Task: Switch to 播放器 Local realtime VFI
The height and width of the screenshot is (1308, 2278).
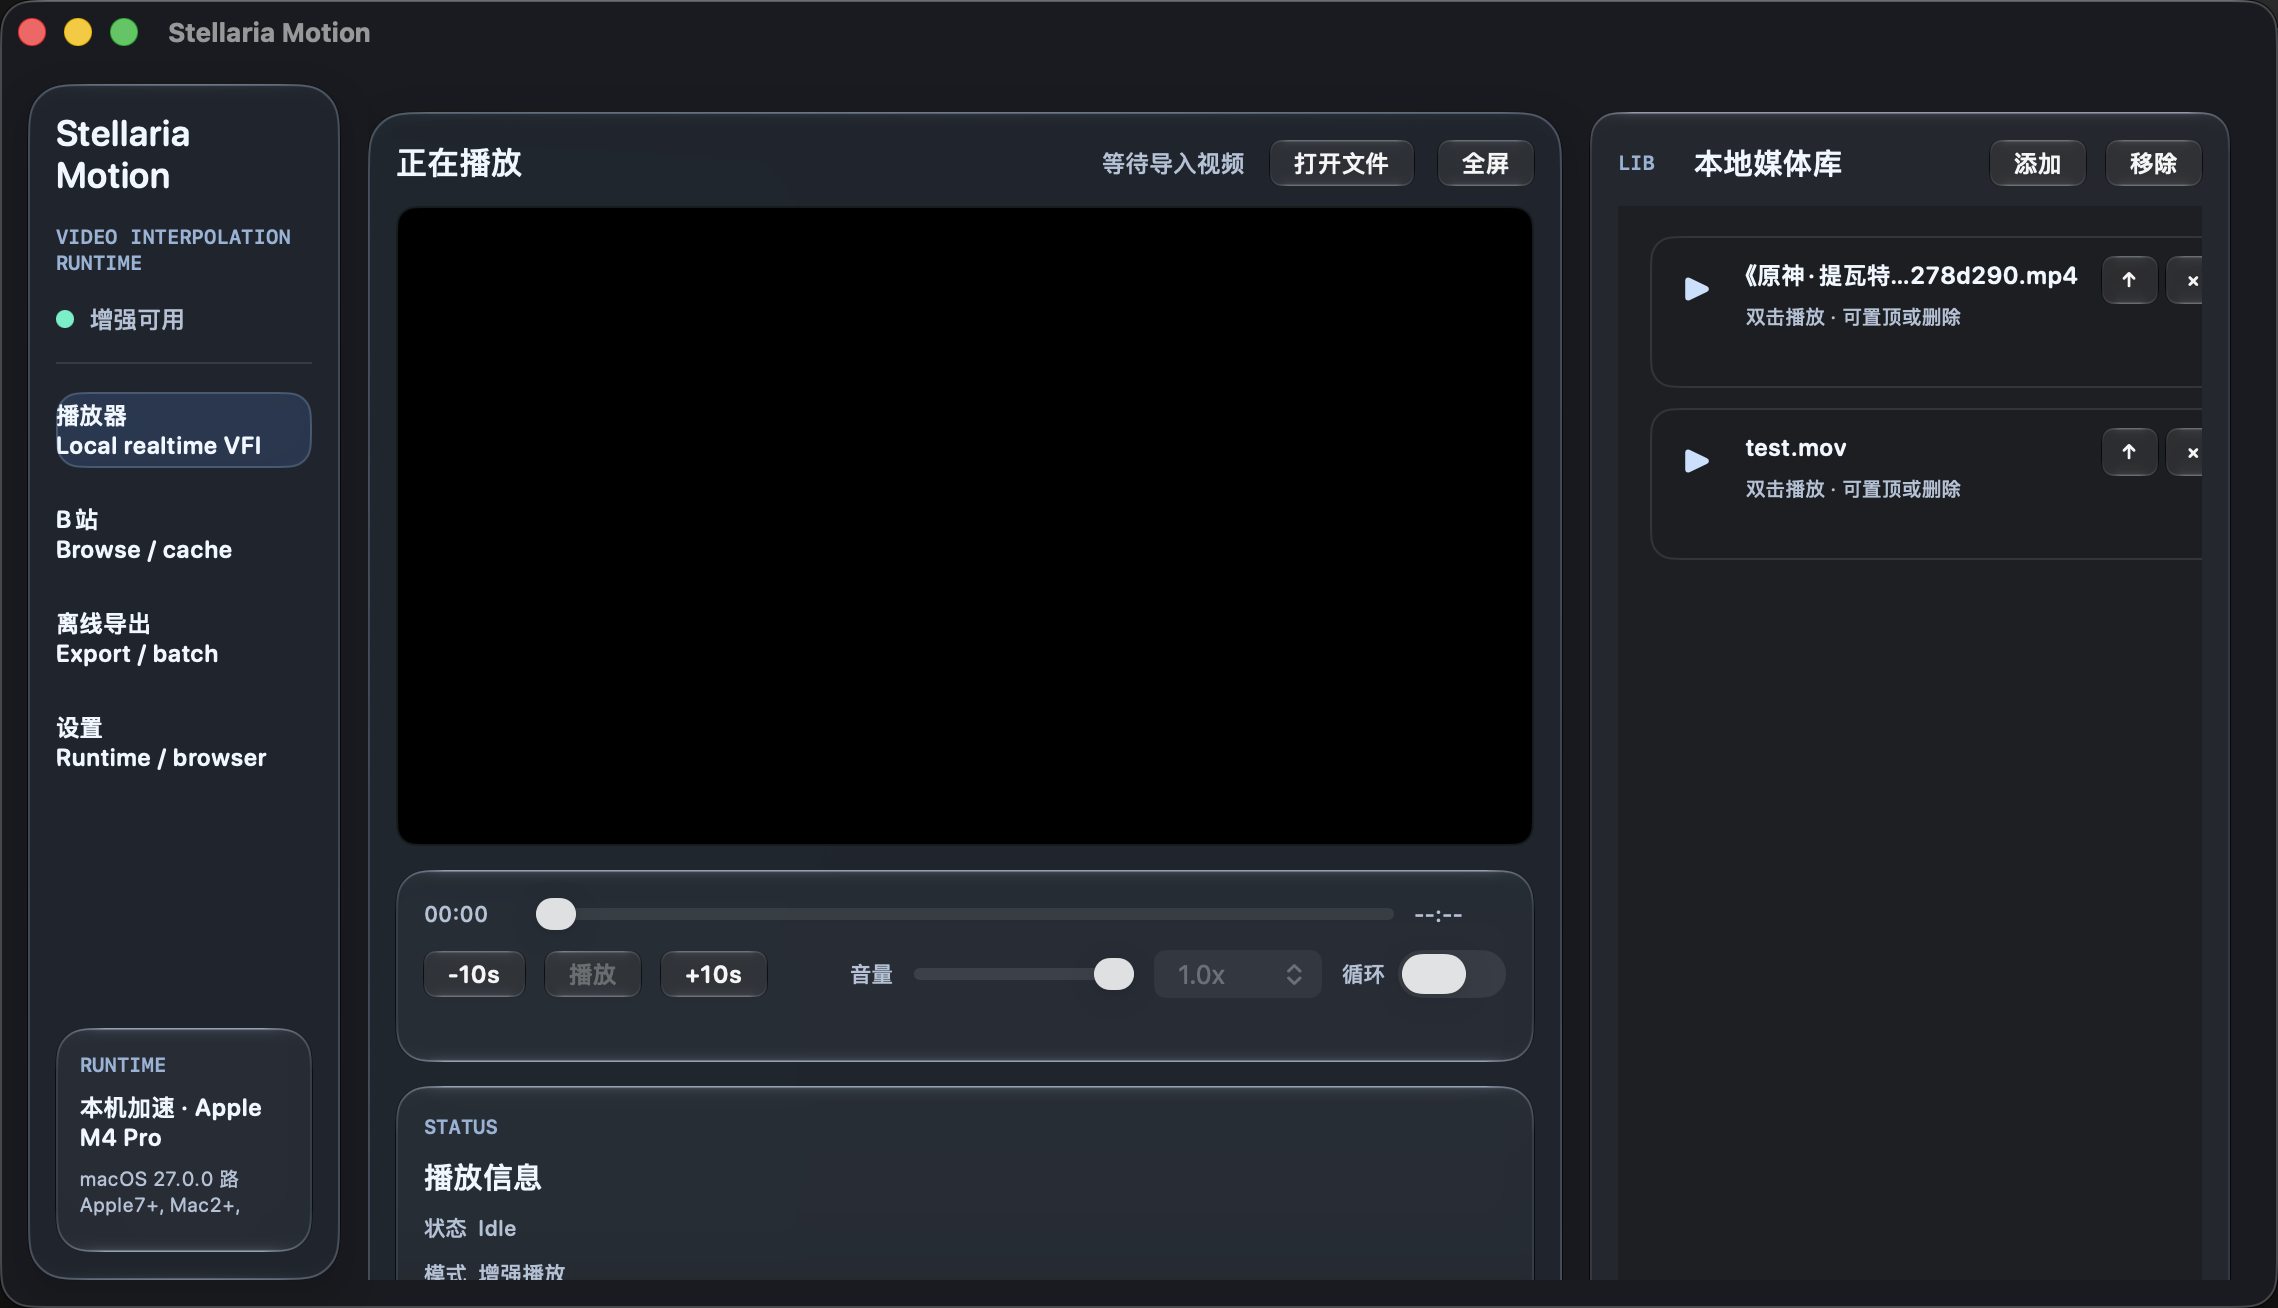Action: pos(183,430)
